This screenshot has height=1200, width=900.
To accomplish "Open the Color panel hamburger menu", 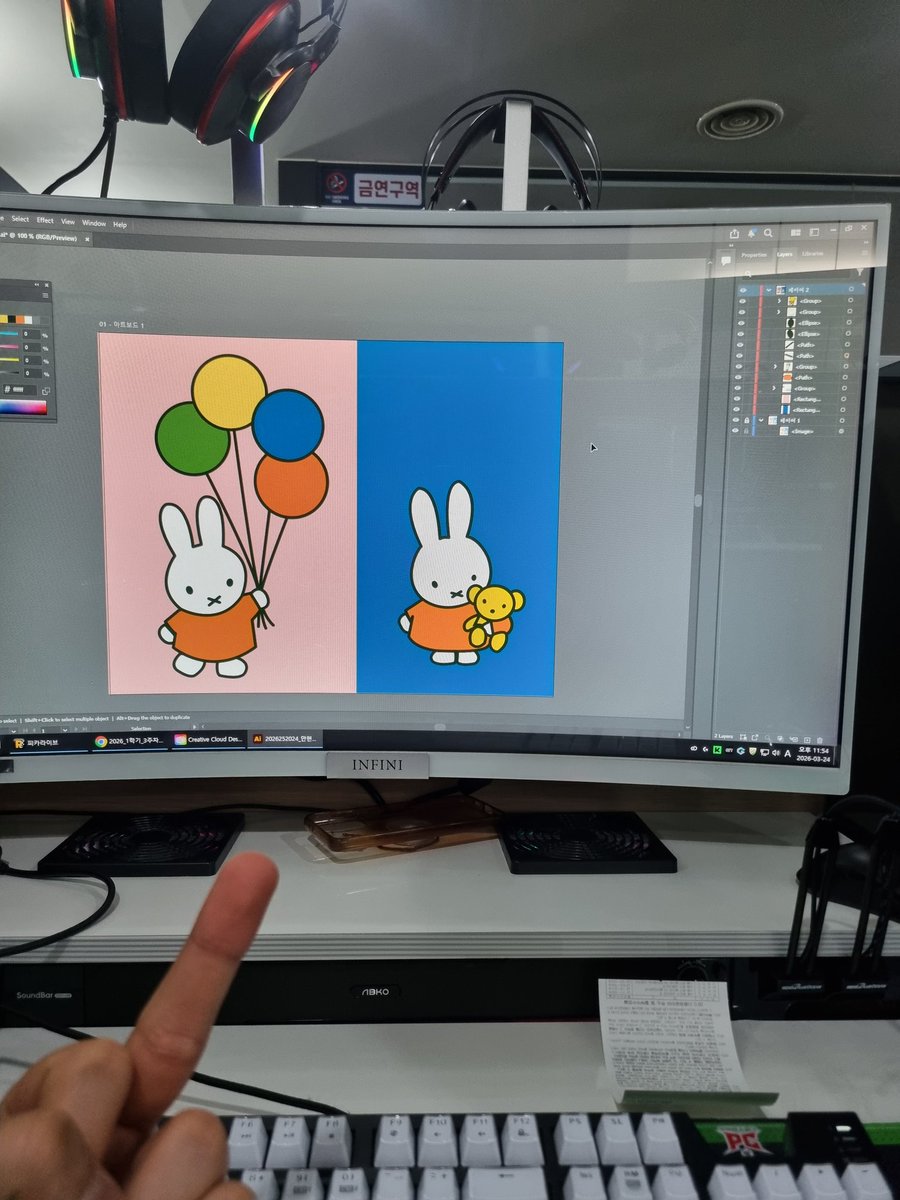I will (45, 295).
